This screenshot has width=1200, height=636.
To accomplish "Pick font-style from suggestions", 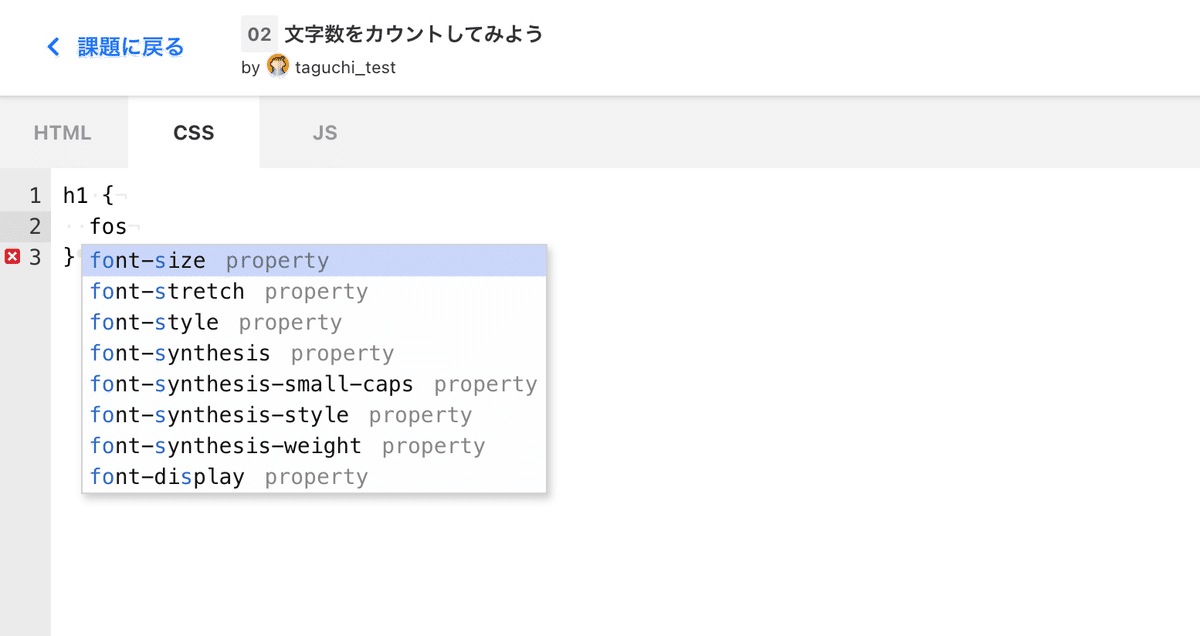I will click(314, 323).
